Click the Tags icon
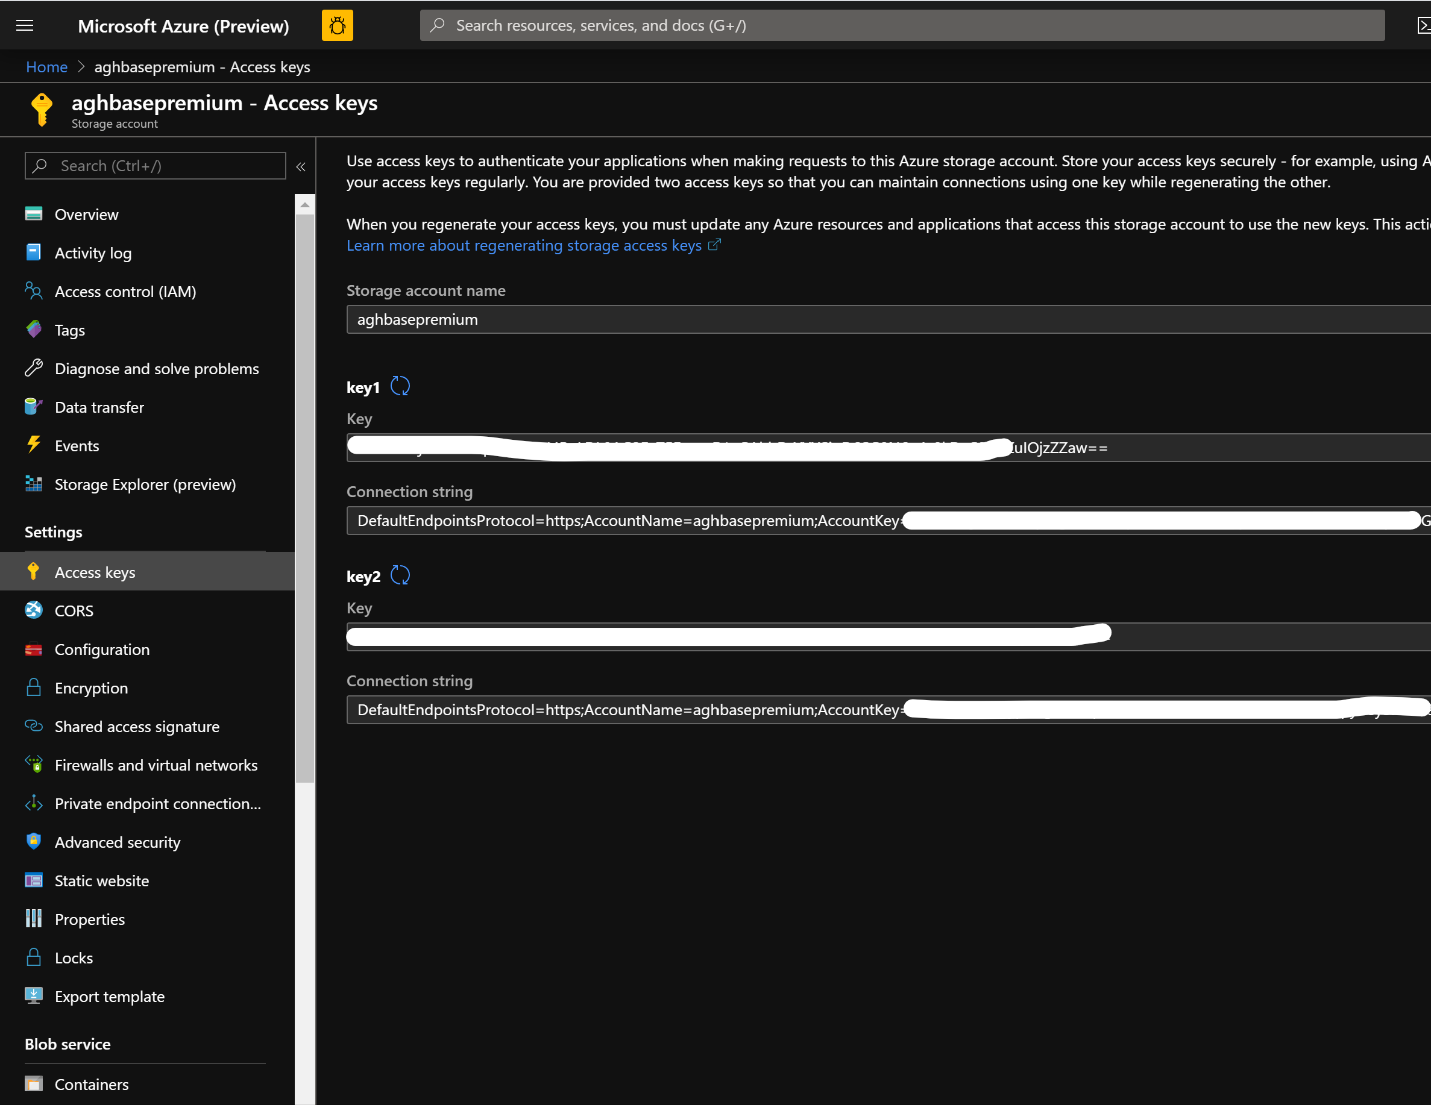 [34, 329]
